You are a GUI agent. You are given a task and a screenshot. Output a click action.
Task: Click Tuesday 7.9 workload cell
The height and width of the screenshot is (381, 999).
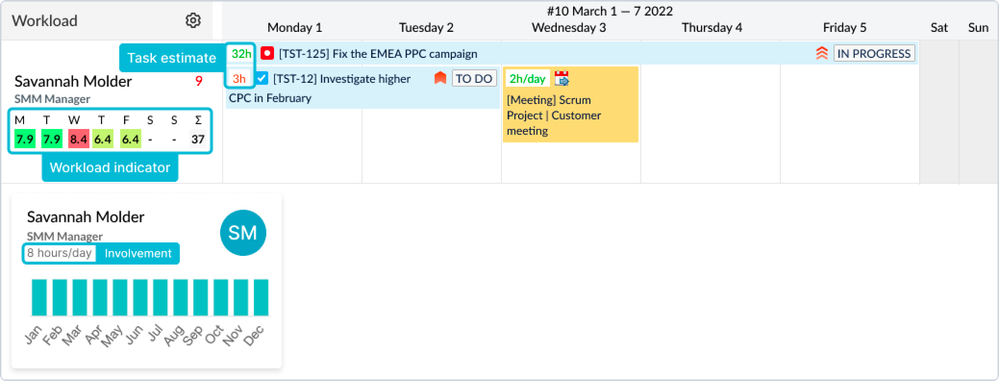tap(52, 139)
